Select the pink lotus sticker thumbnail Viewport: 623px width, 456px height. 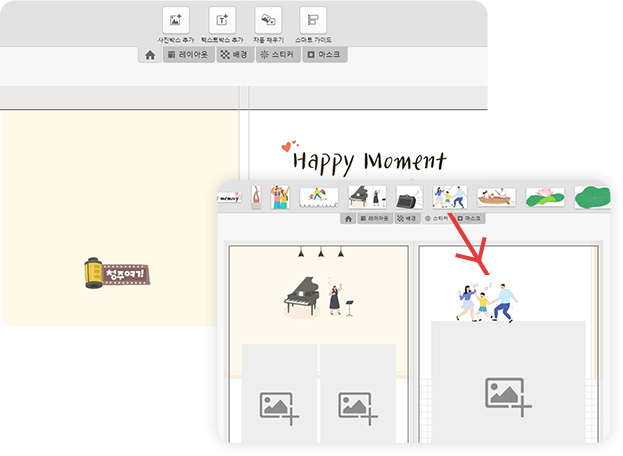(545, 196)
